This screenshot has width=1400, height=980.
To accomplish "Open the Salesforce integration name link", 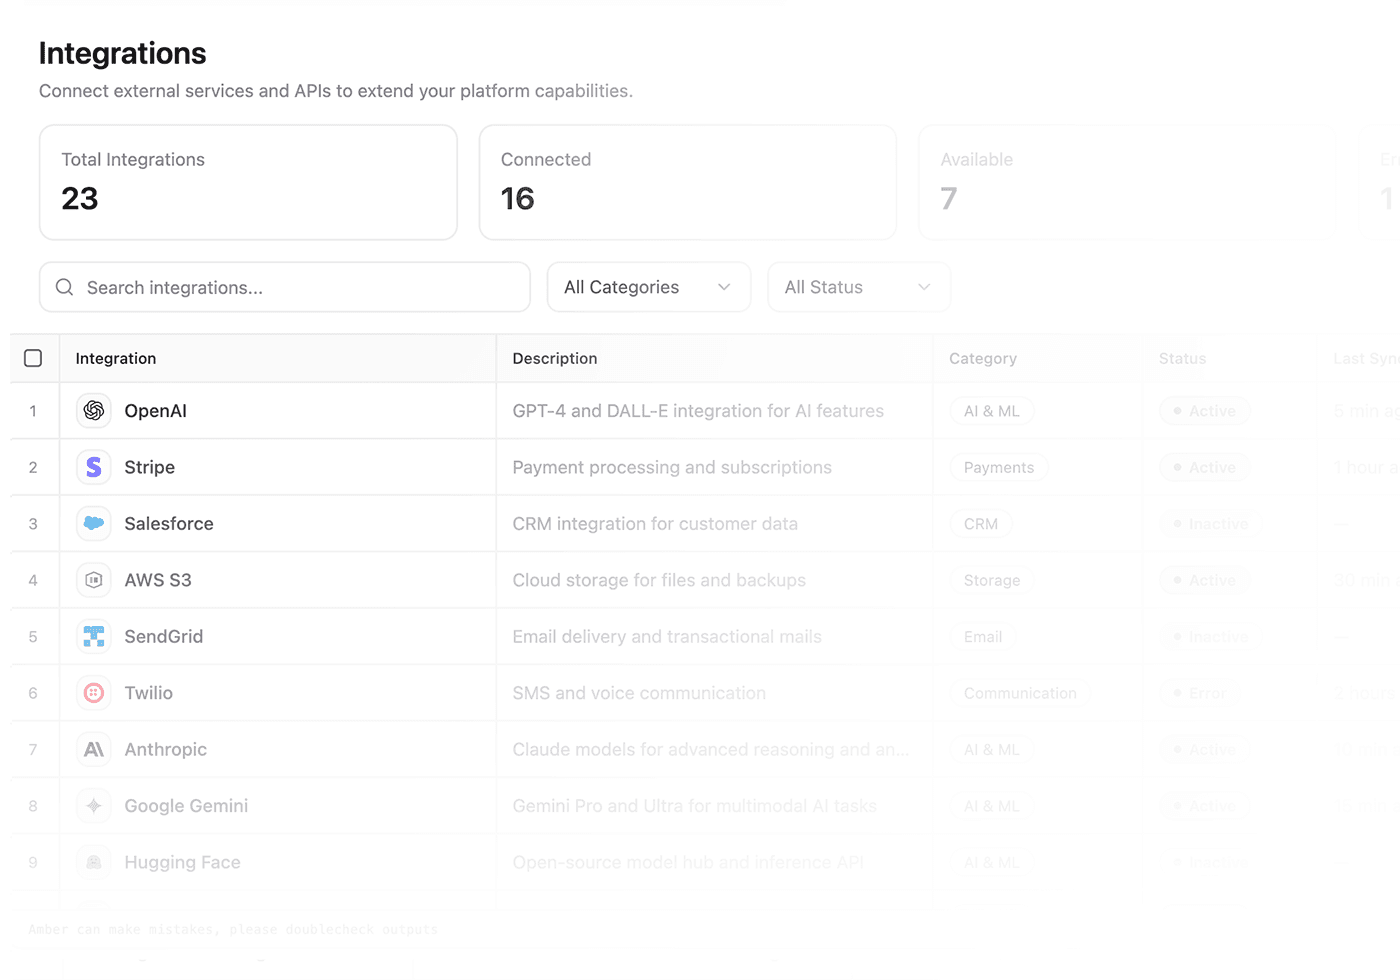I will coord(169,524).
